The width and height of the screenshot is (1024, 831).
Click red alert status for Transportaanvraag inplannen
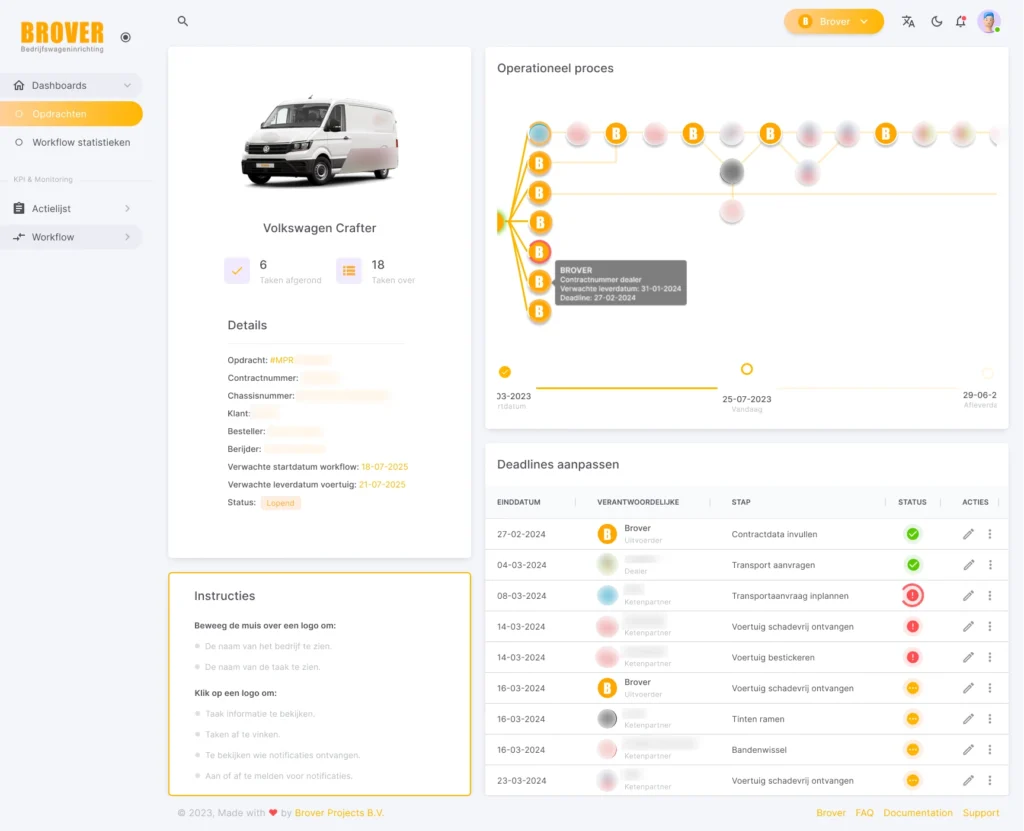click(x=912, y=596)
